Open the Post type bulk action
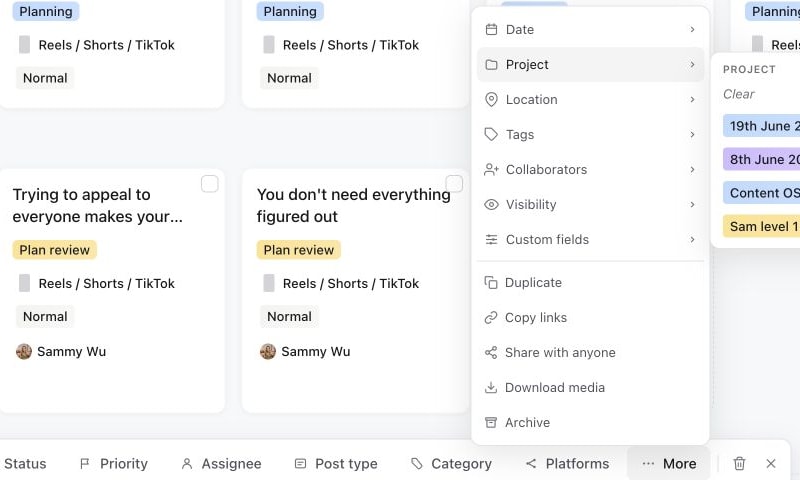 click(x=336, y=463)
